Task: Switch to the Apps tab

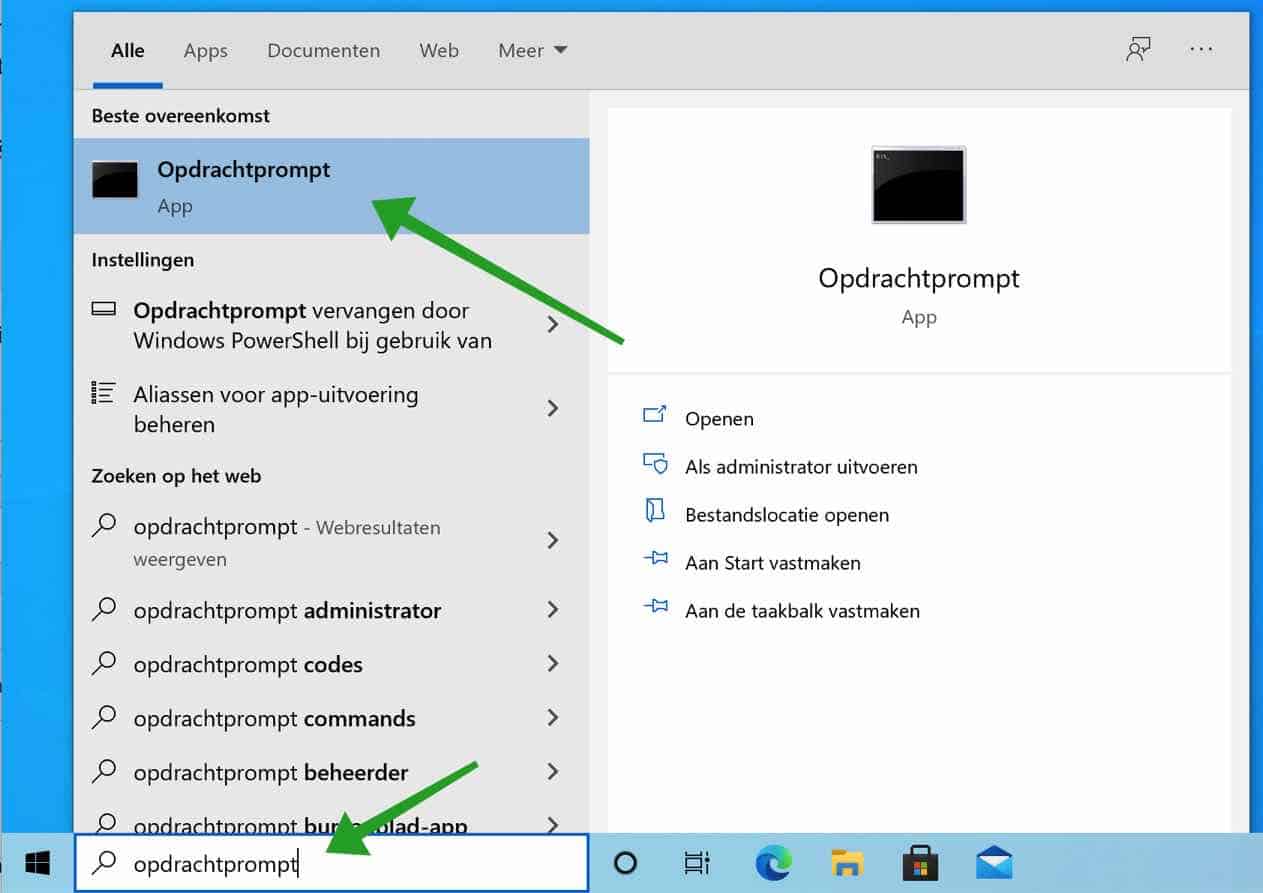Action: (x=205, y=50)
